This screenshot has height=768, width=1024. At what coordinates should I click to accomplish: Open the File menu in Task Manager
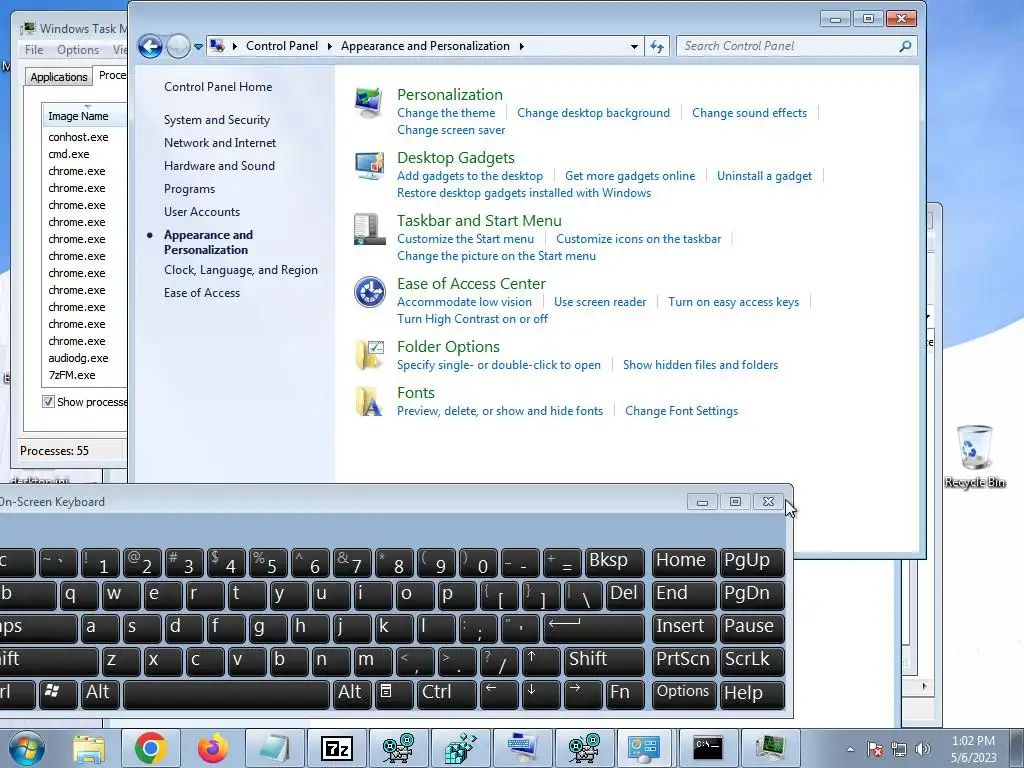[x=34, y=50]
